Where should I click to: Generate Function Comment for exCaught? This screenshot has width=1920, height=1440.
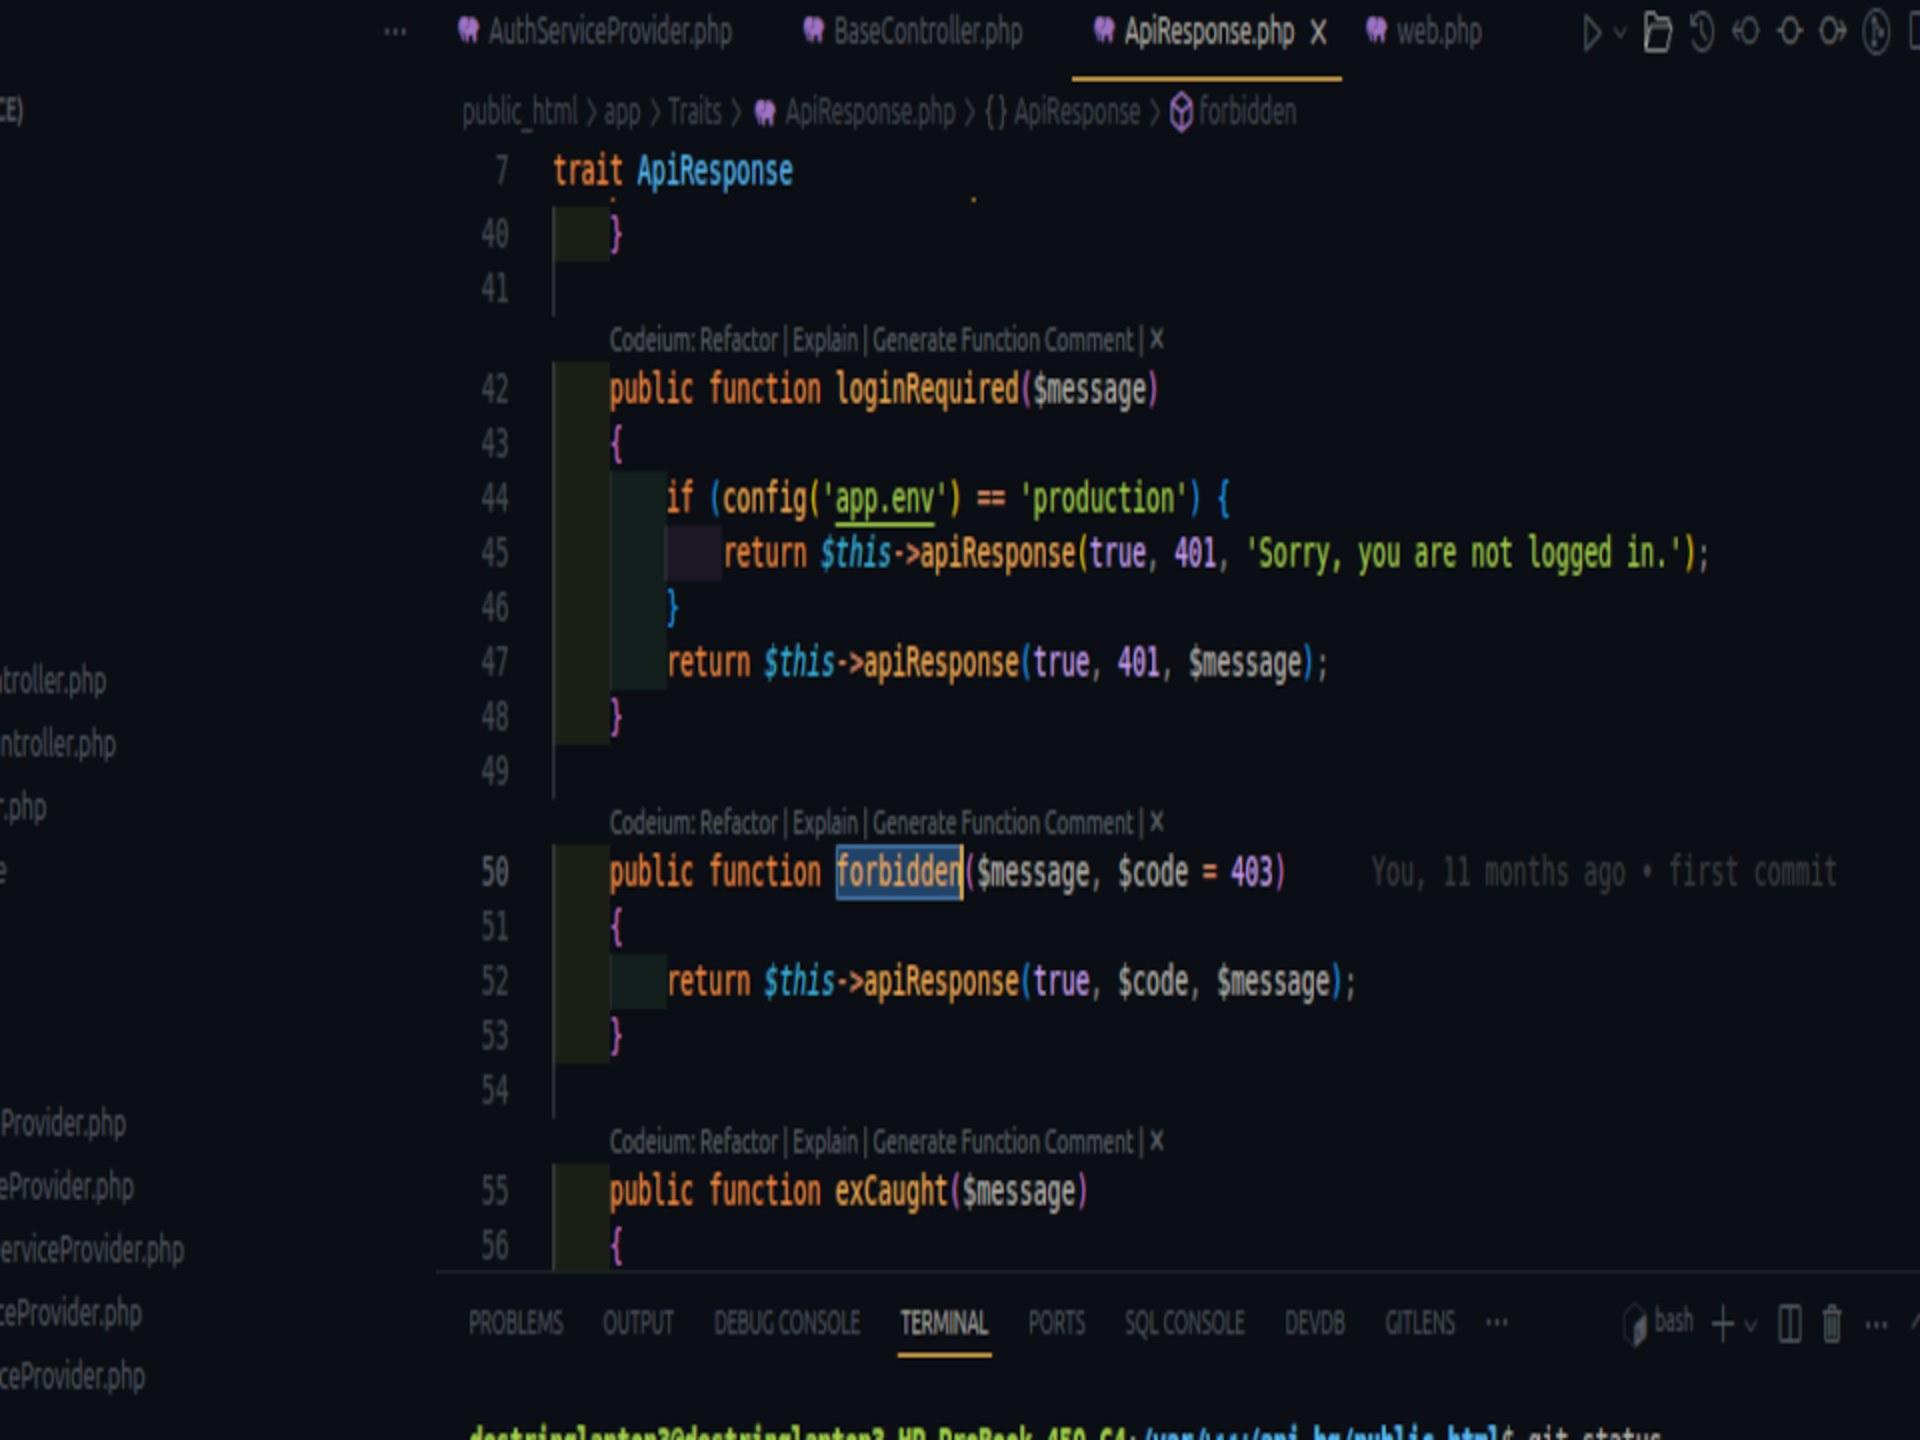pos(1004,1142)
